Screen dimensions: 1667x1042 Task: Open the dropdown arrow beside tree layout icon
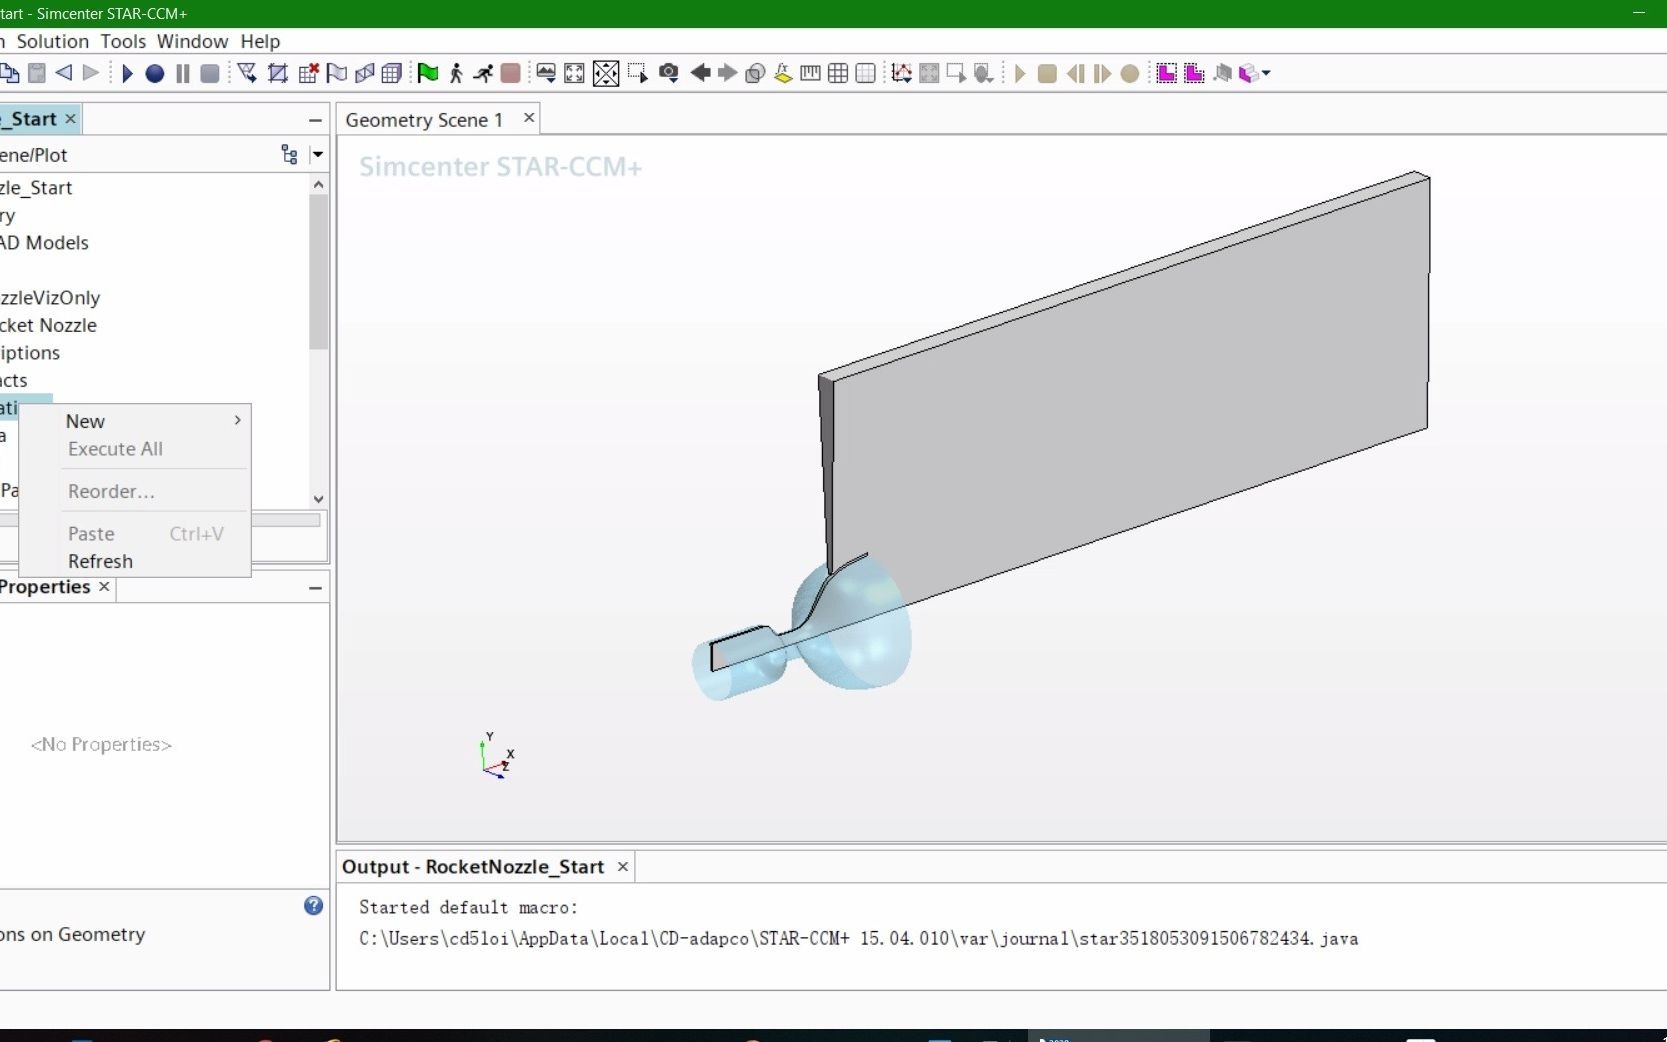318,154
